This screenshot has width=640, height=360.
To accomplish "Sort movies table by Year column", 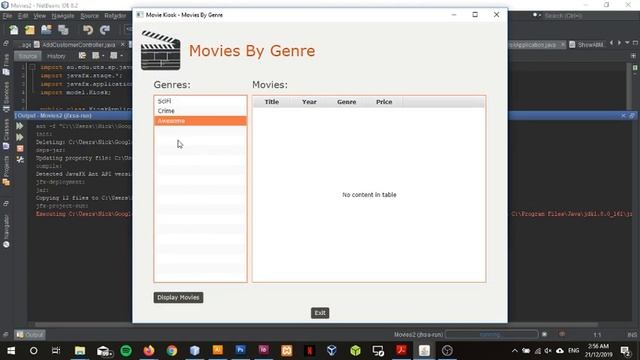I will (x=309, y=102).
